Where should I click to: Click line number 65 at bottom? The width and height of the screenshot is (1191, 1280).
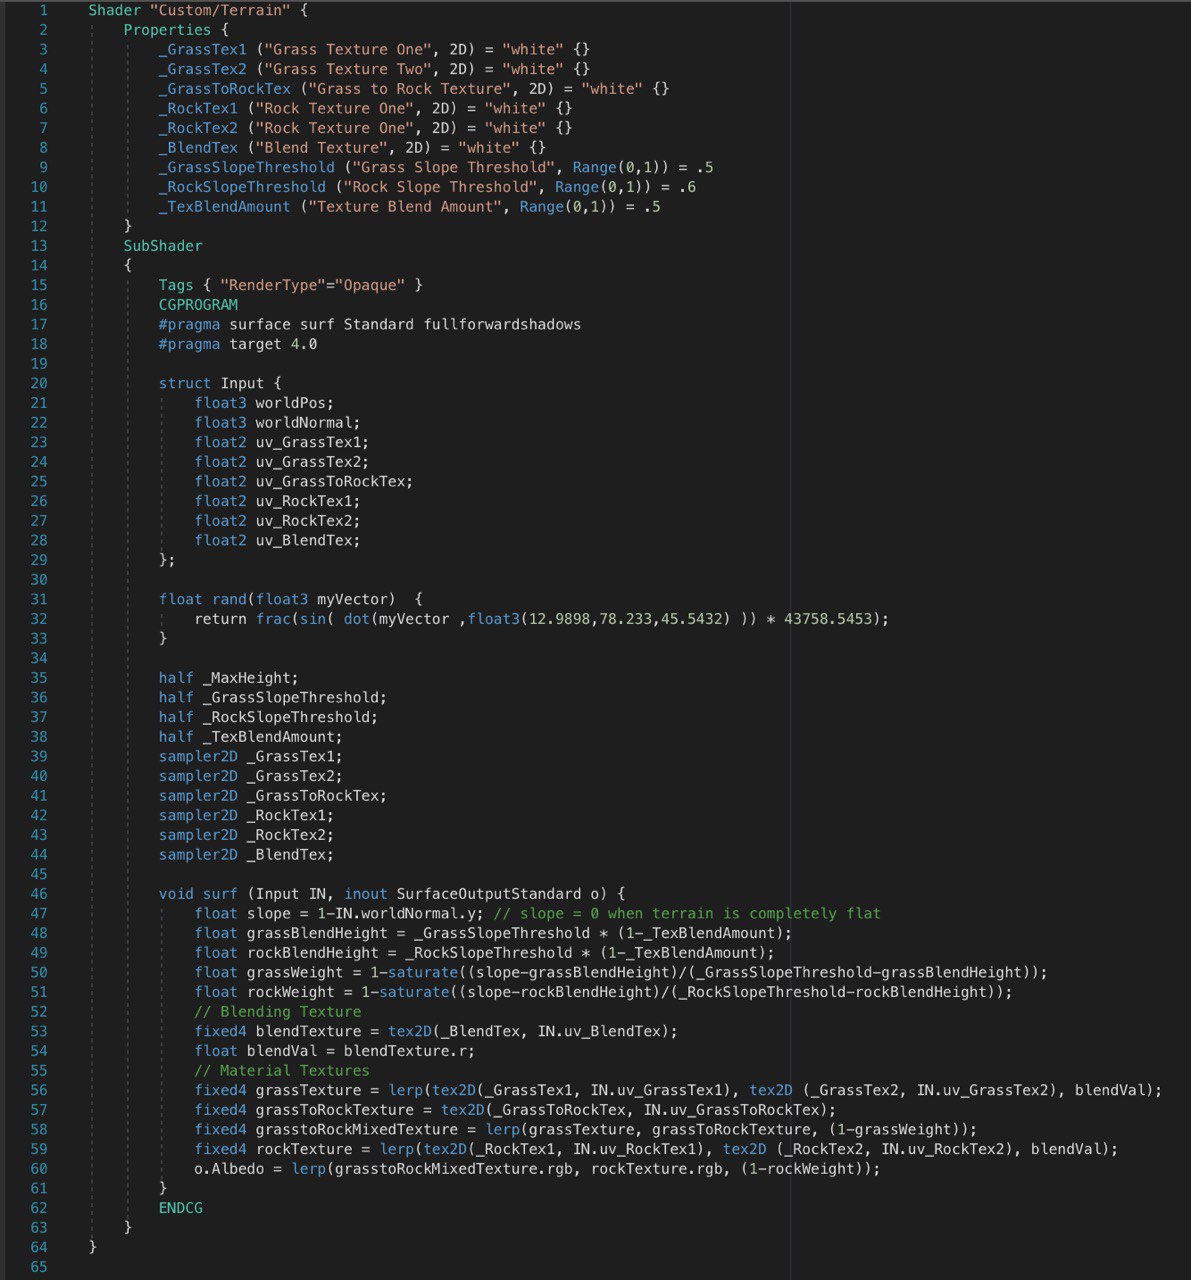(39, 1267)
